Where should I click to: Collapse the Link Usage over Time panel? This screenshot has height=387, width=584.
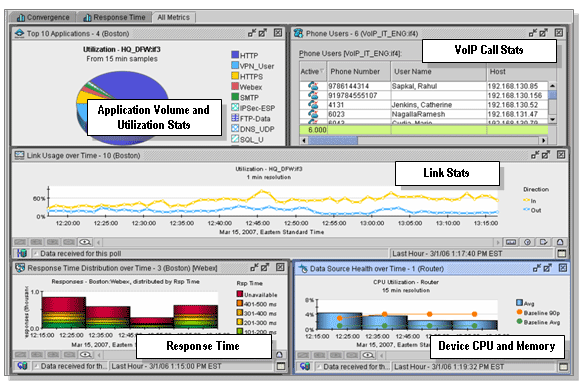tap(535, 155)
